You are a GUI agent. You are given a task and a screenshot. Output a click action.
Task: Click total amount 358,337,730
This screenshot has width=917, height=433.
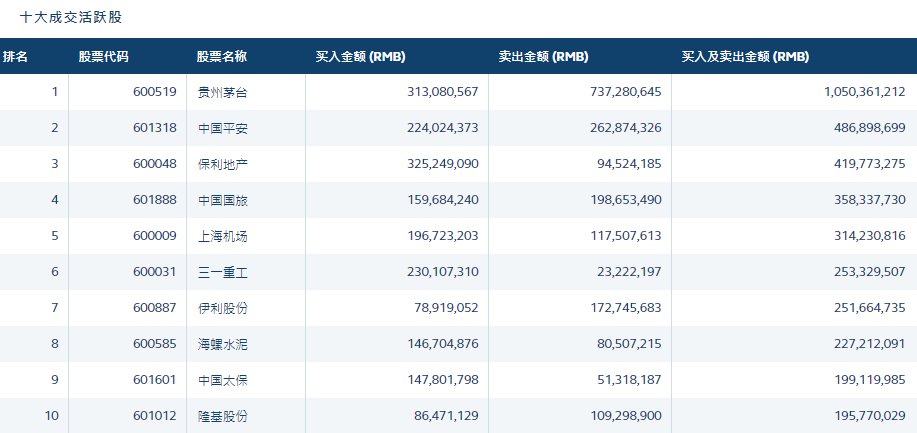(870, 200)
